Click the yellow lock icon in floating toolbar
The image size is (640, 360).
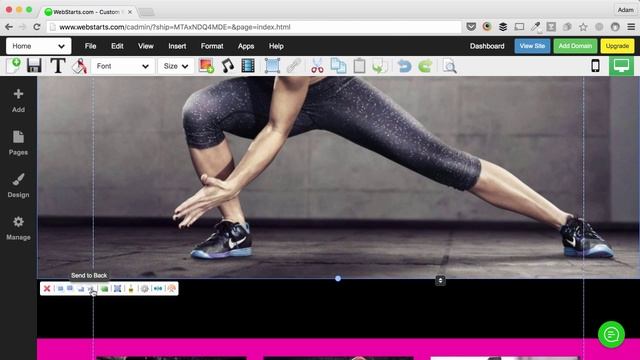(131, 289)
